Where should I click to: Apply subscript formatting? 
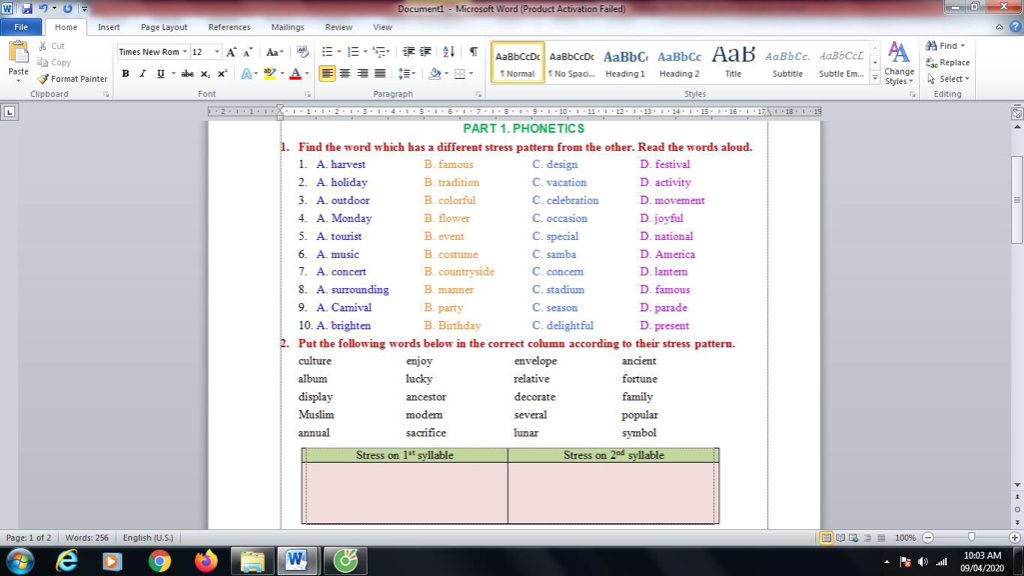tap(205, 74)
